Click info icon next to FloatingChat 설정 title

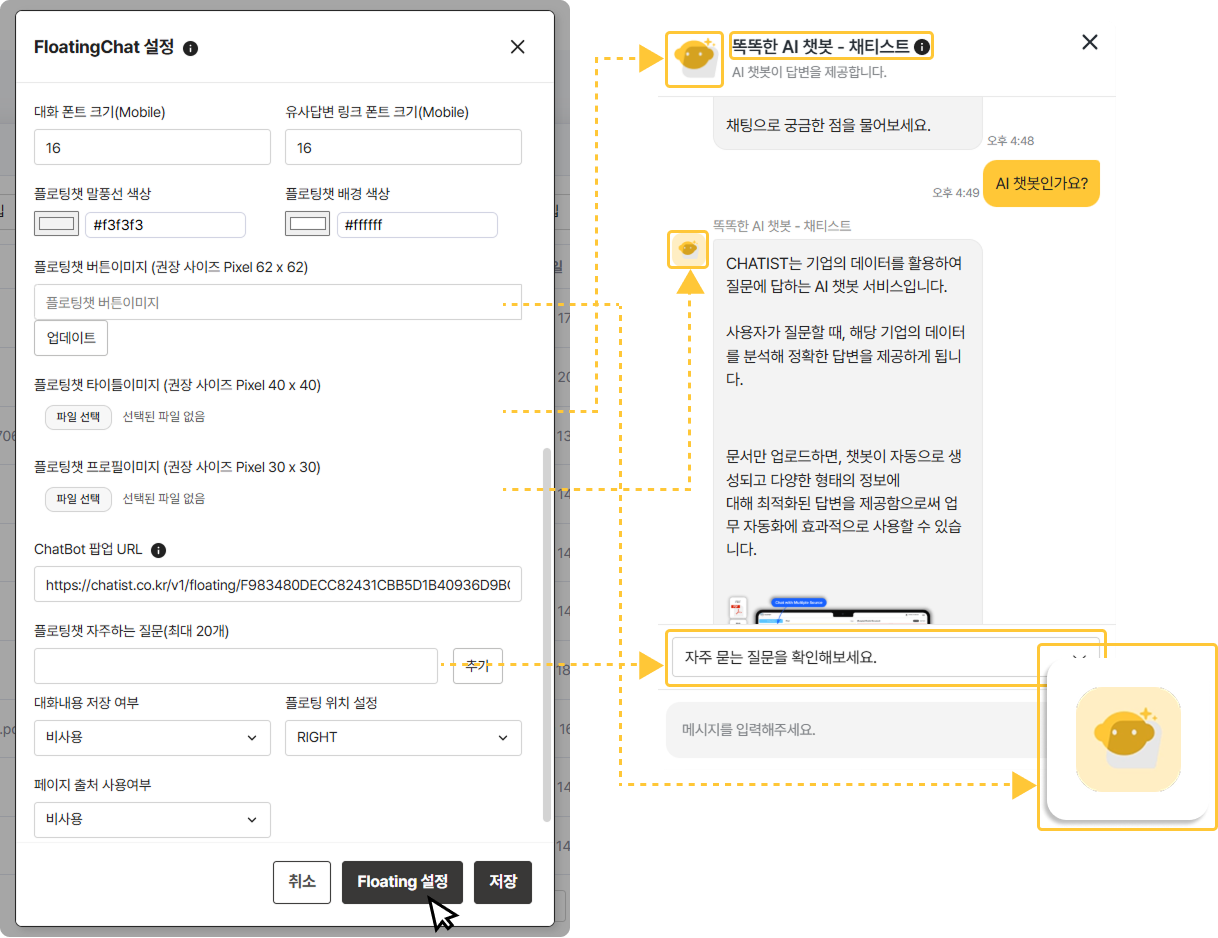(x=191, y=48)
